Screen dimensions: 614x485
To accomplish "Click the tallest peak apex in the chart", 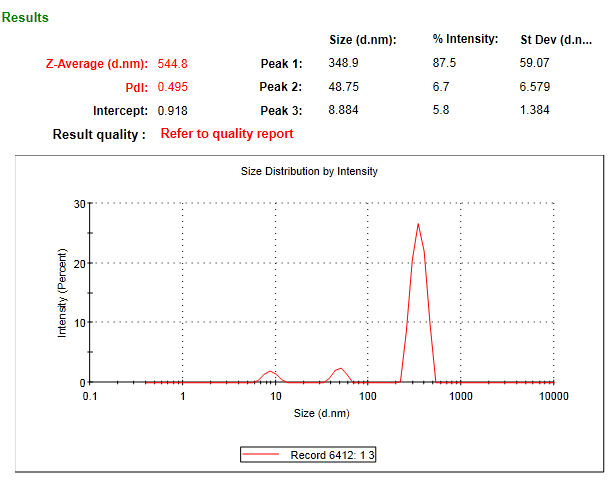I will [x=418, y=224].
